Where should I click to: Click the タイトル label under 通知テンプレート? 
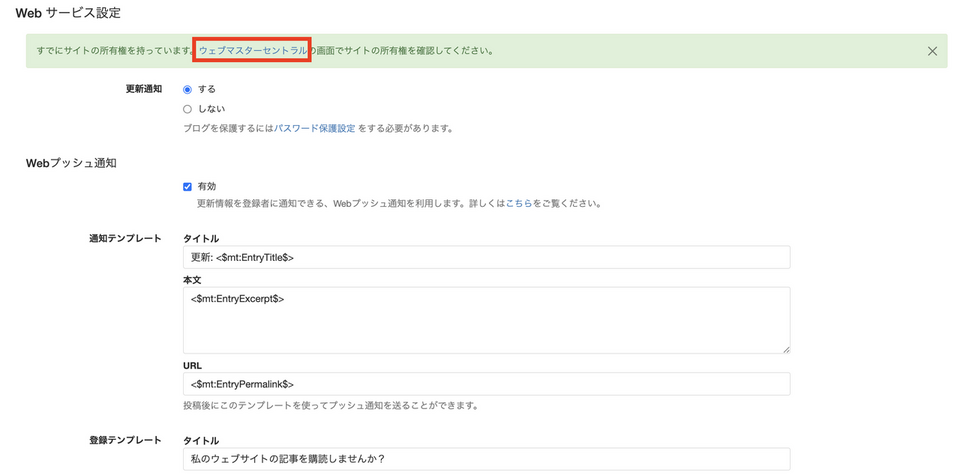(x=201, y=239)
